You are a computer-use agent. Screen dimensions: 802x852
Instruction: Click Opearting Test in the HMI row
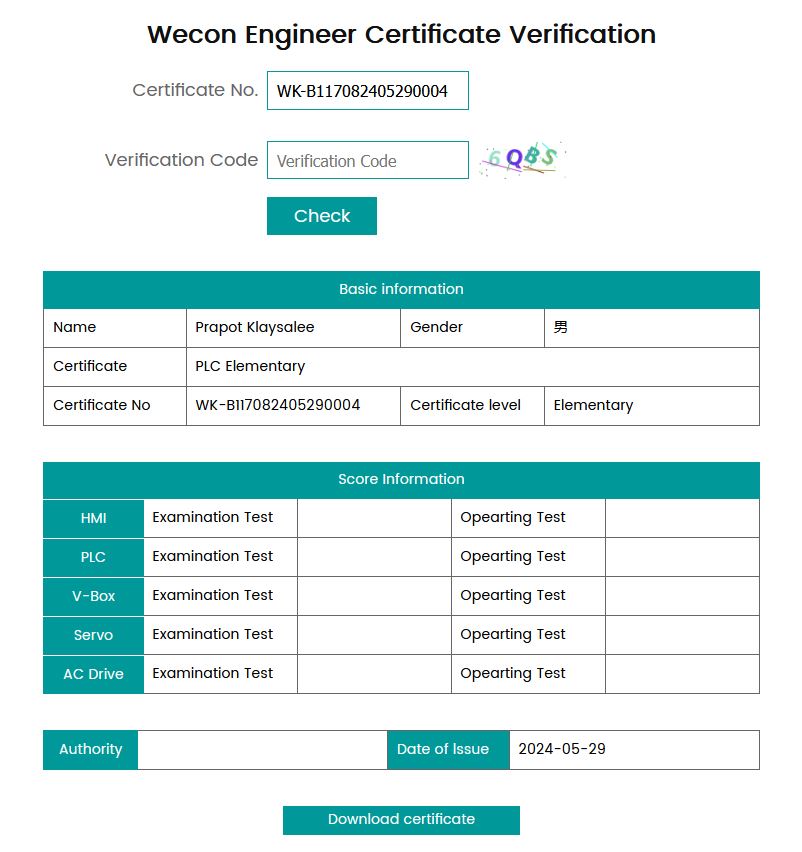[x=513, y=517]
